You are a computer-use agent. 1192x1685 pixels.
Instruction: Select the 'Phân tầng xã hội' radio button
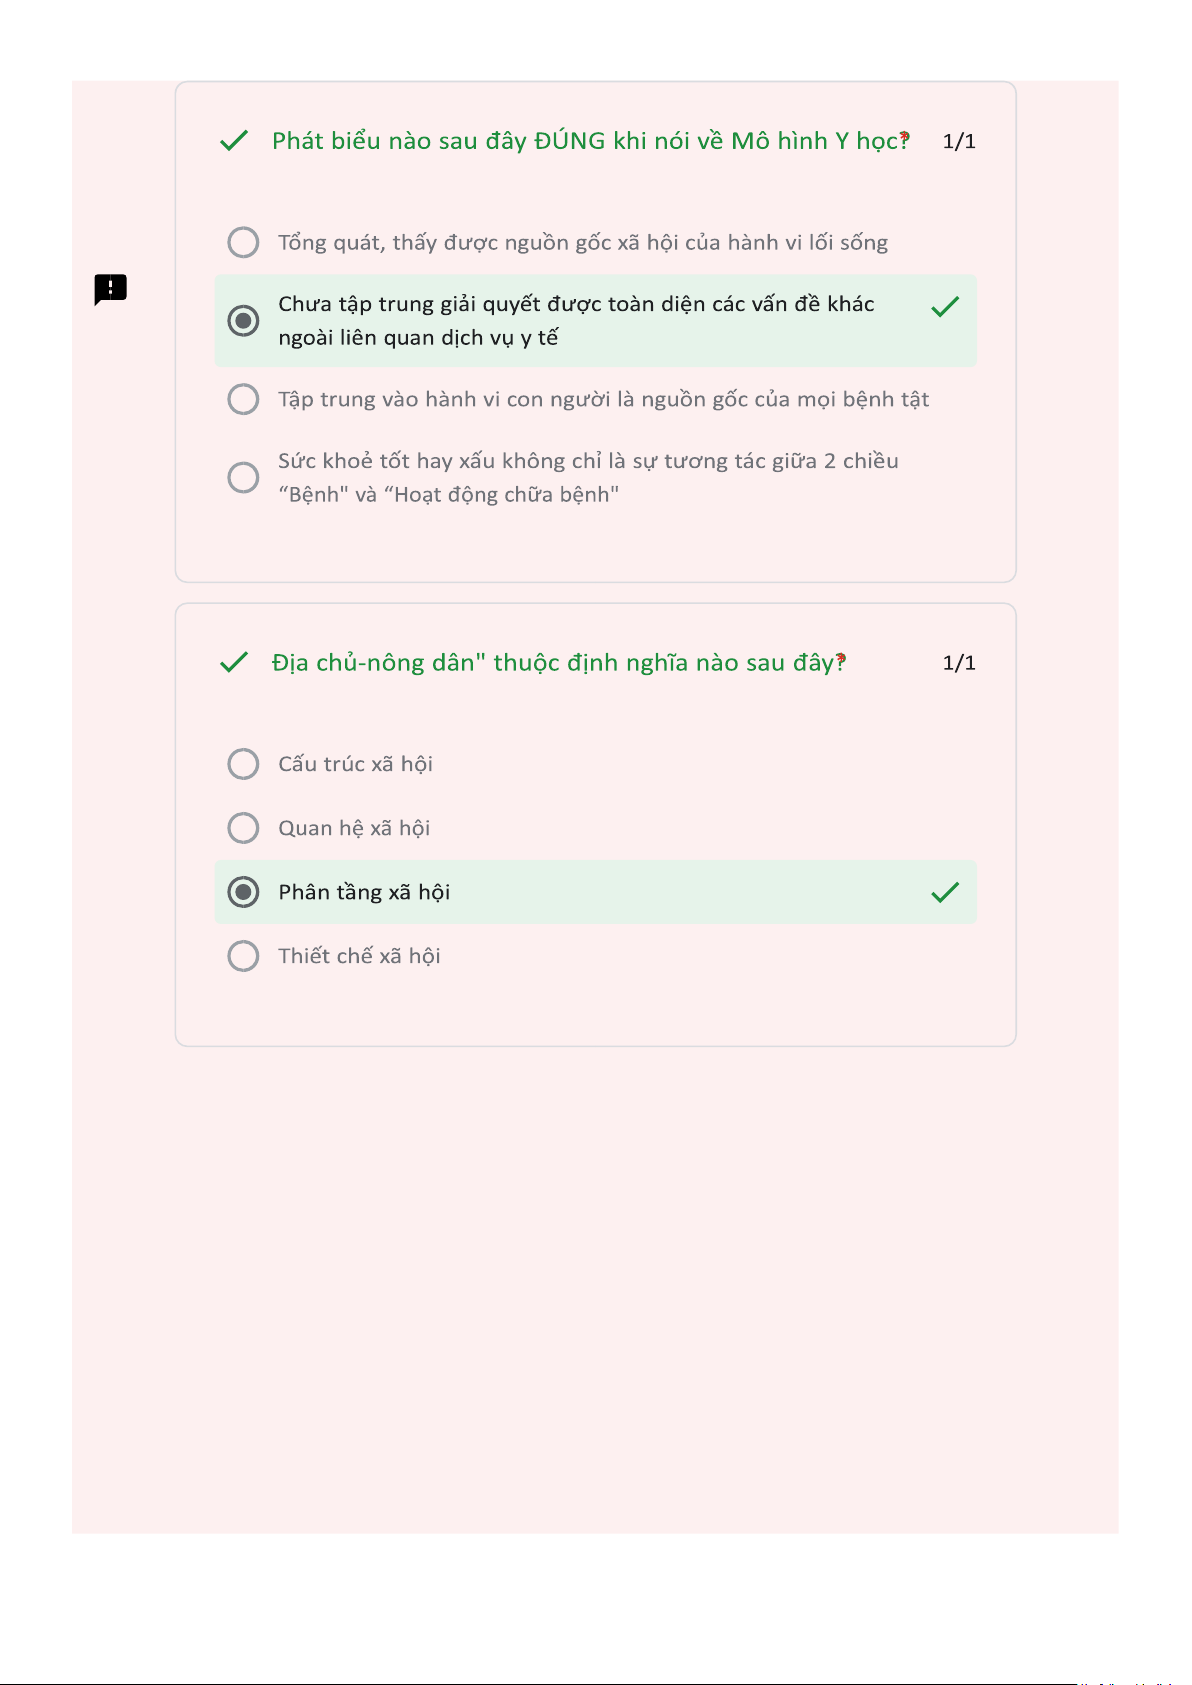(x=243, y=892)
